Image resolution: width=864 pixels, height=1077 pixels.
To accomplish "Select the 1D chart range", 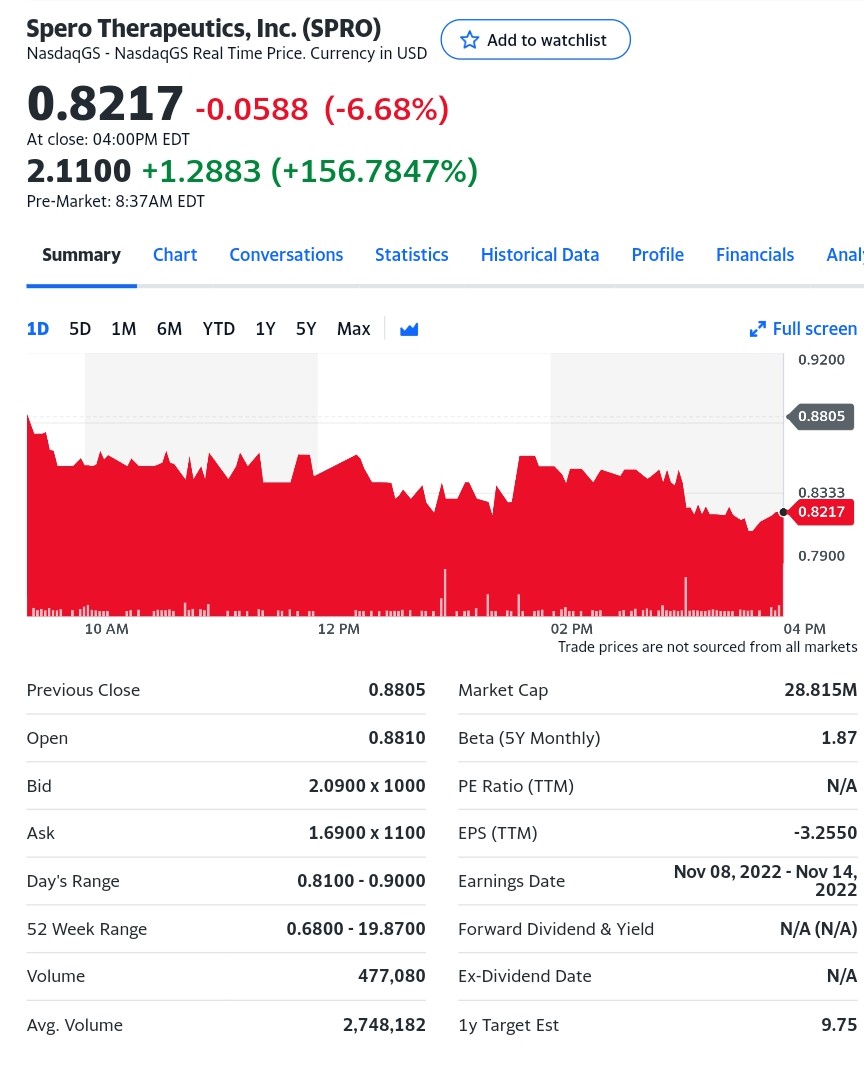I will coord(38,329).
